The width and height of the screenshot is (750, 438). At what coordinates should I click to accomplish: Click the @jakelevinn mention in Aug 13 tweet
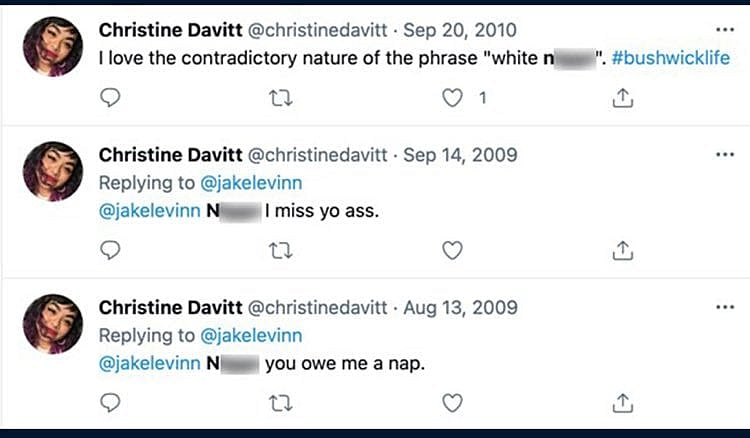149,364
